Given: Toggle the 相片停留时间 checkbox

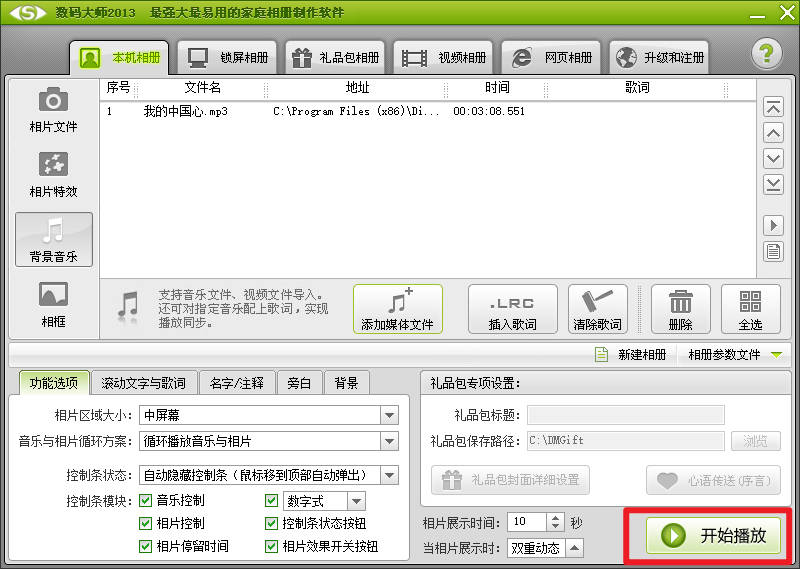Looking at the screenshot, I should point(145,547).
